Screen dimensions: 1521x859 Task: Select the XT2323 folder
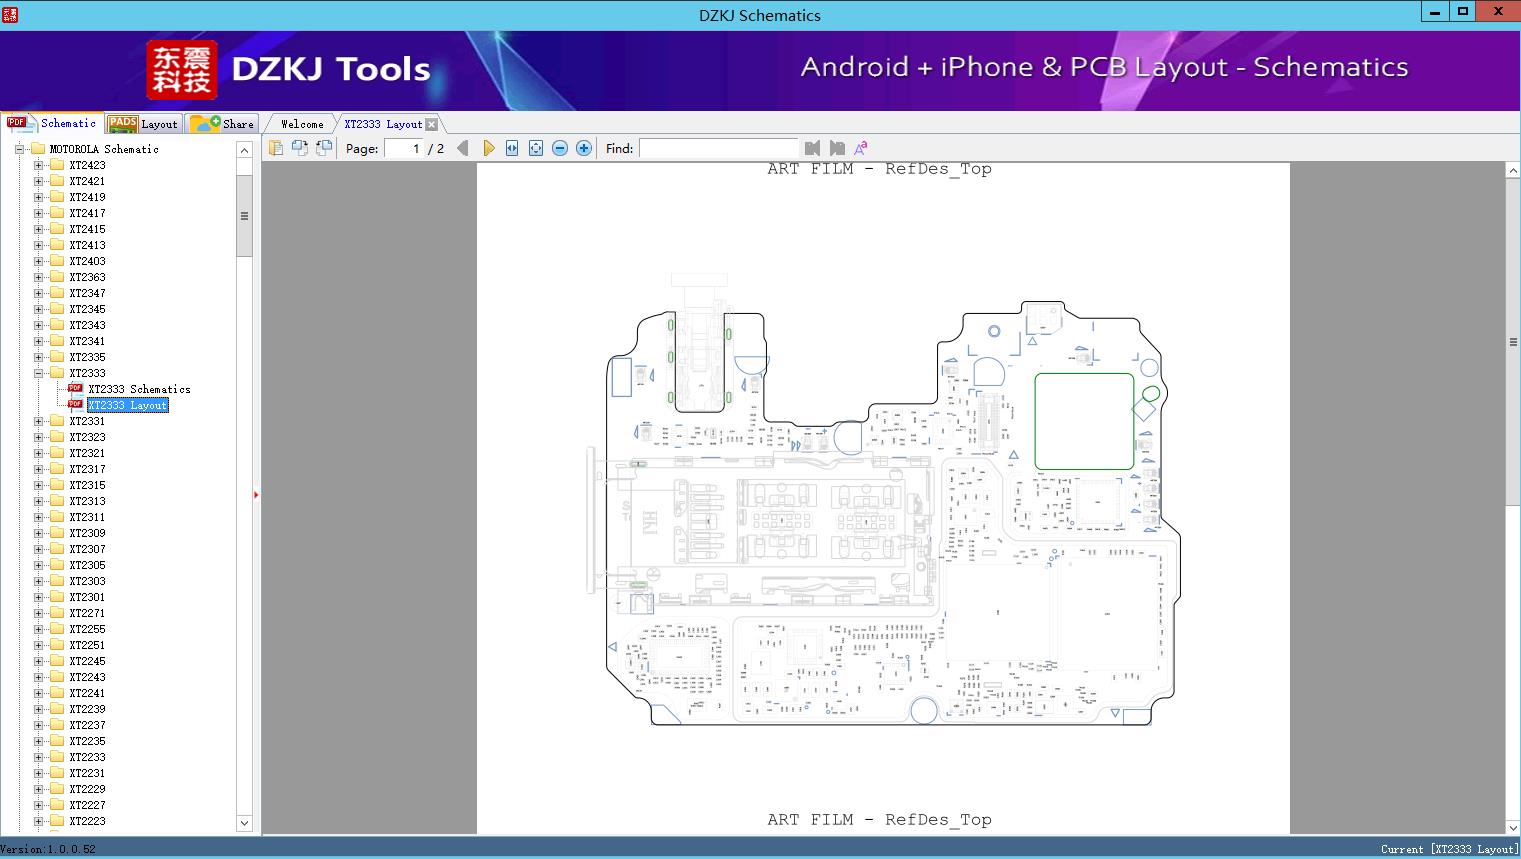coord(87,437)
